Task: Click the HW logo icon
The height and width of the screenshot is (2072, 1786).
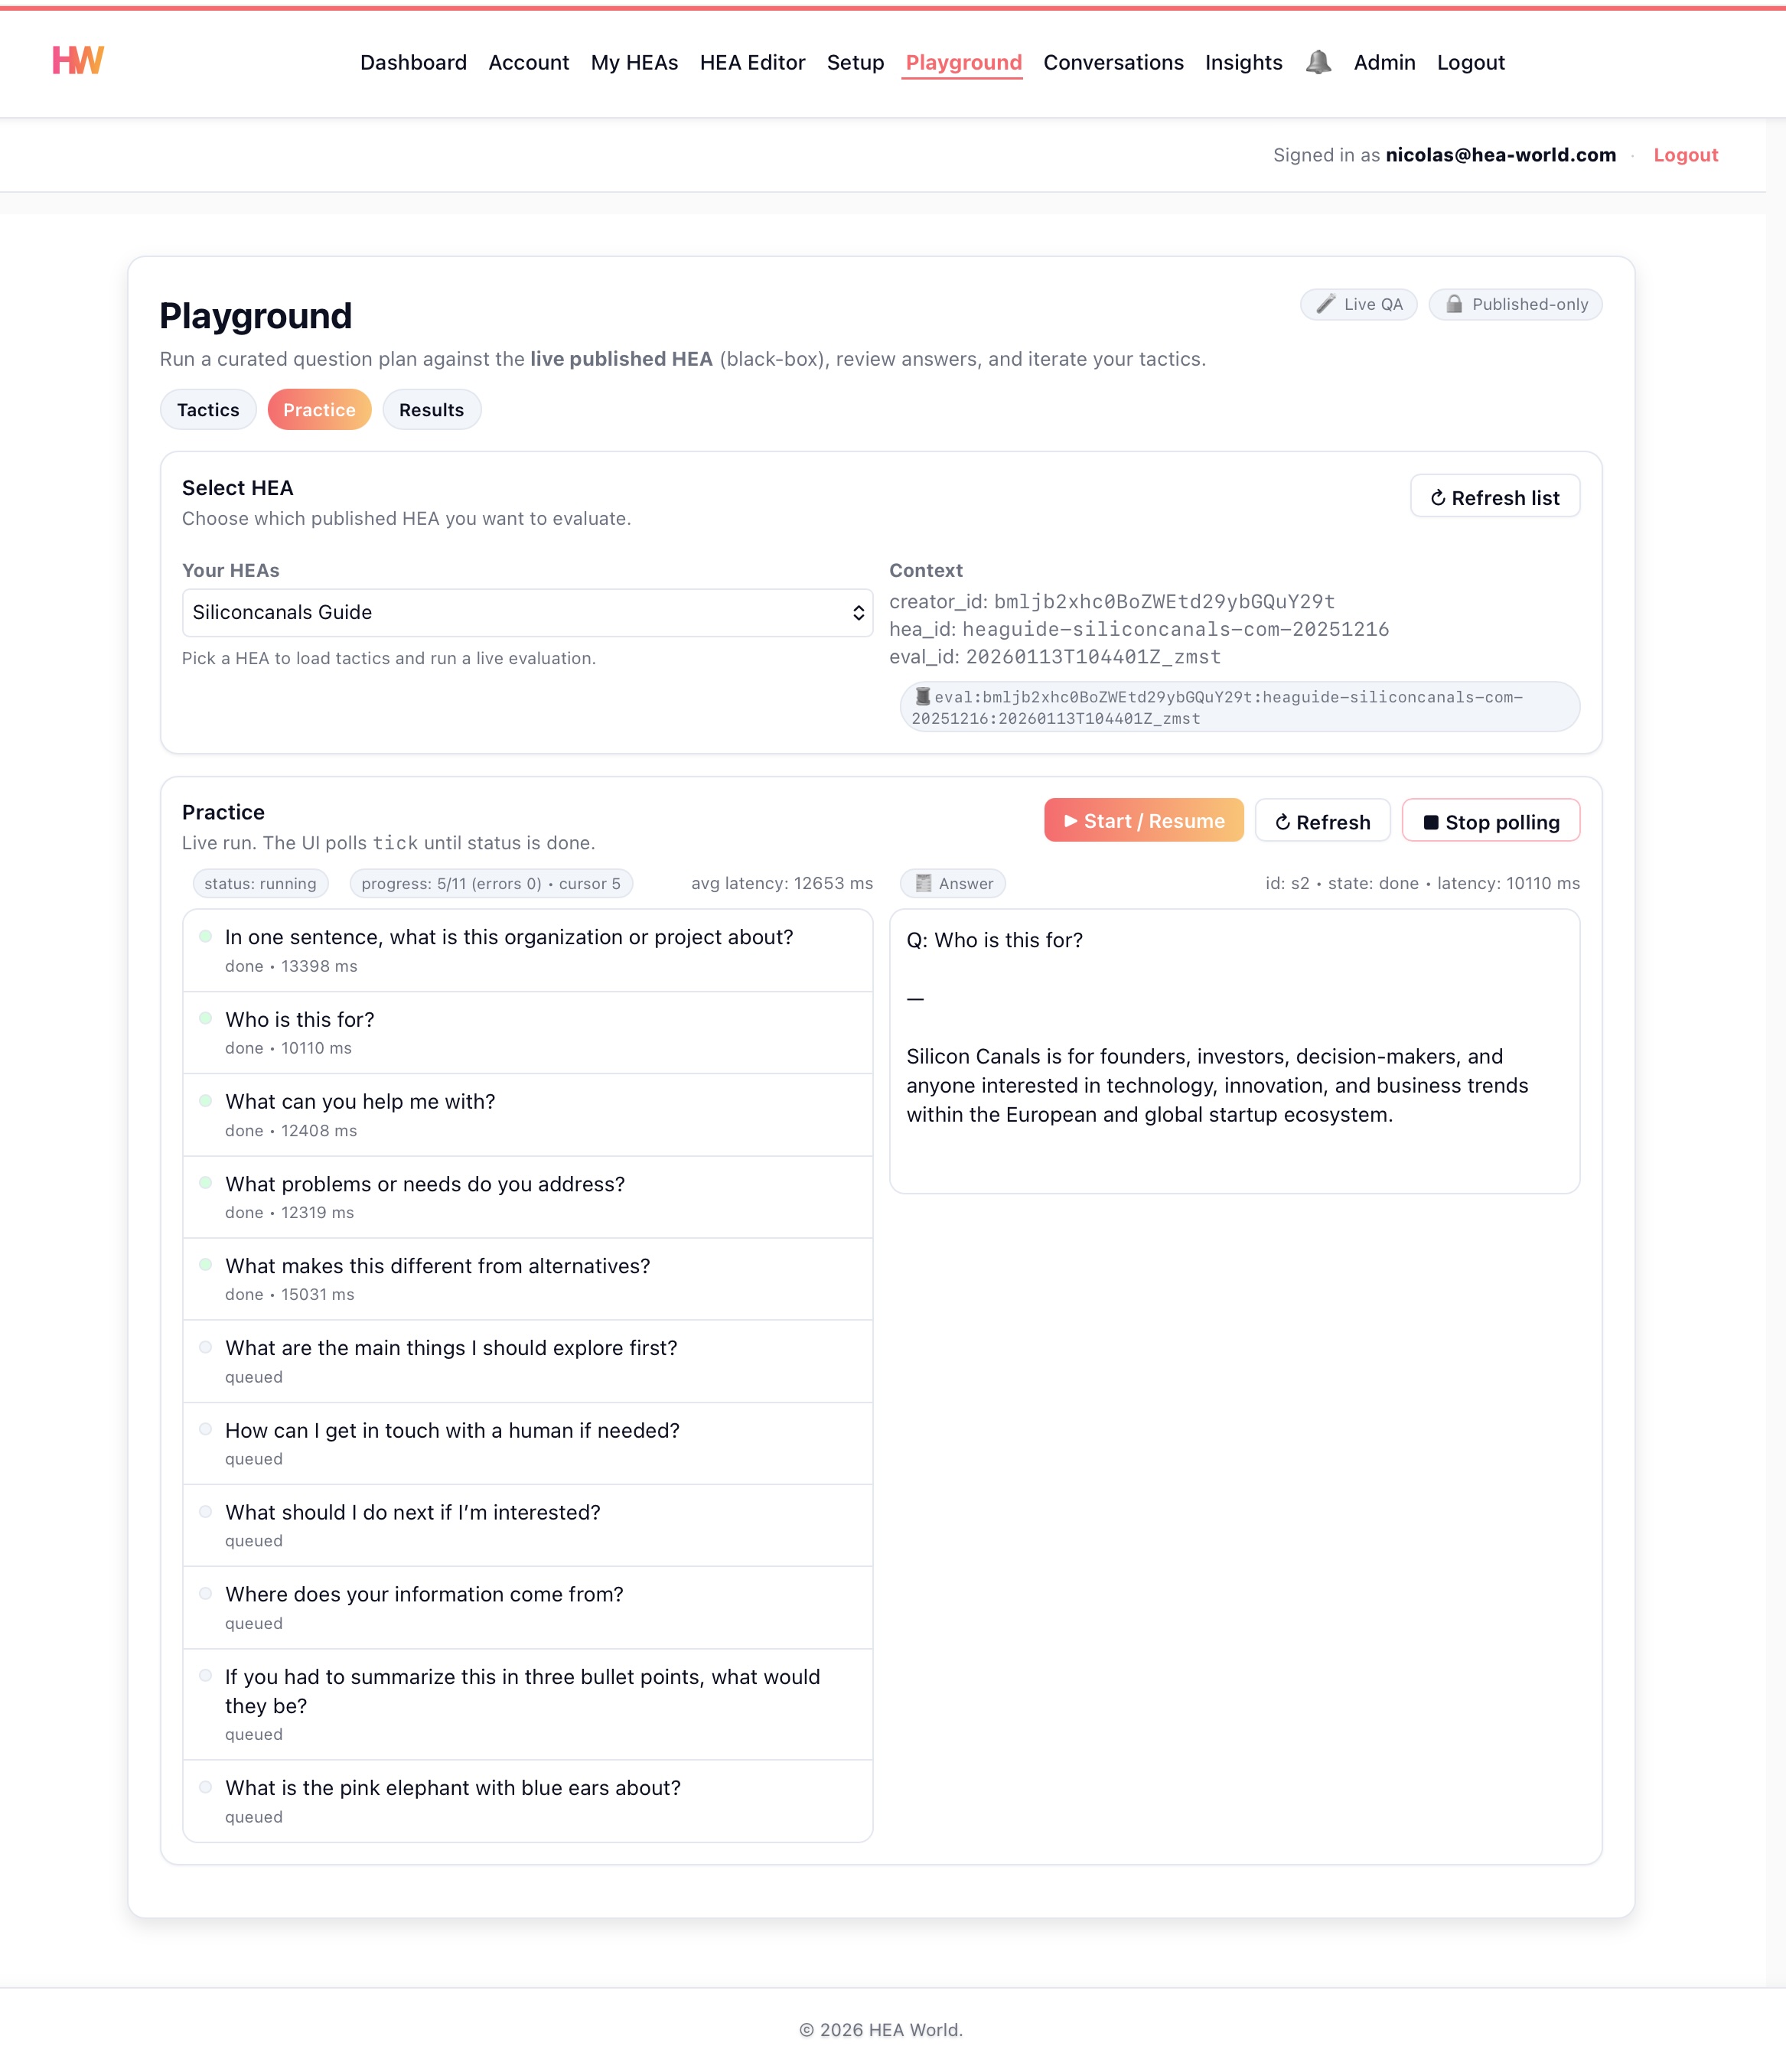Action: [78, 61]
